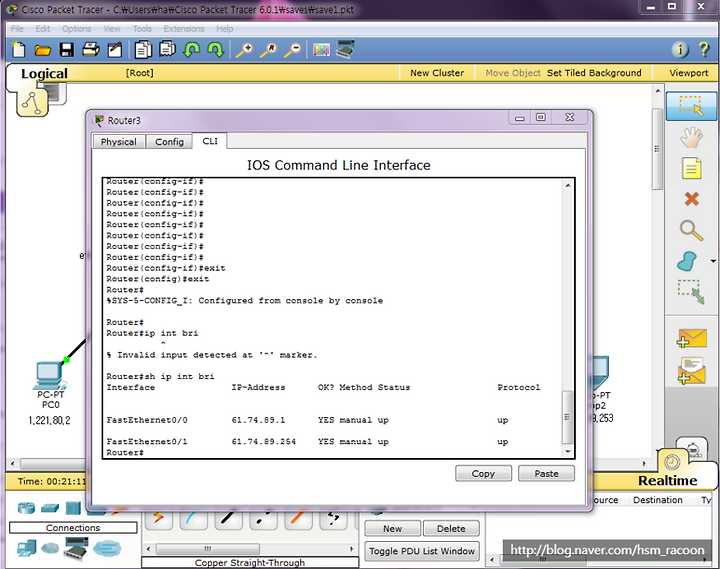Viewport: 720px width, 569px height.
Task: Select the Resize Shape tool
Action: click(x=691, y=292)
